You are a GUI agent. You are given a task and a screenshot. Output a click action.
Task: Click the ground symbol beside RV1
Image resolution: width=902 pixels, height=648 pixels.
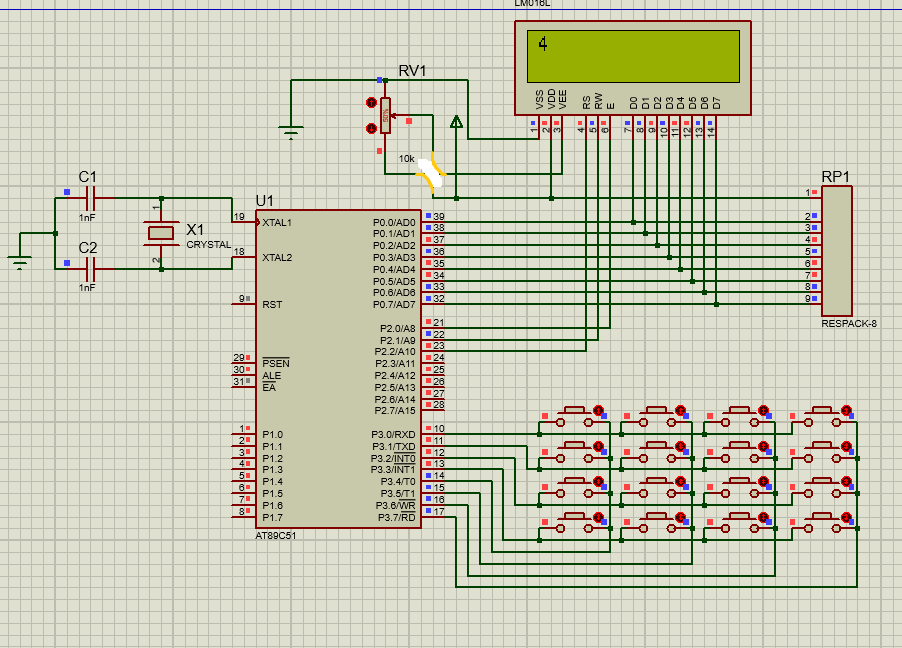[291, 133]
